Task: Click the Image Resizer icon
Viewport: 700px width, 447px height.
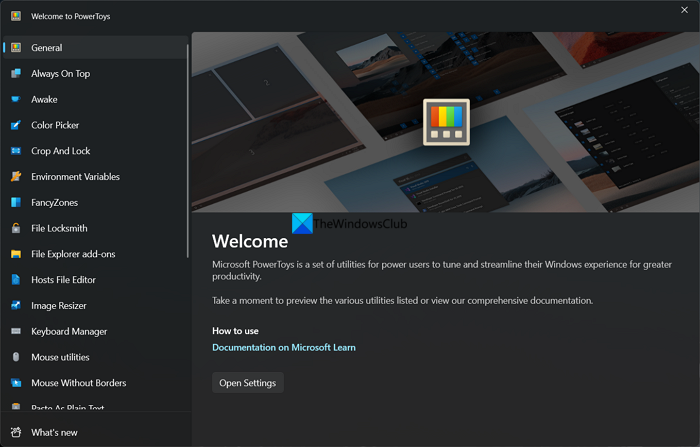Action: pos(16,305)
